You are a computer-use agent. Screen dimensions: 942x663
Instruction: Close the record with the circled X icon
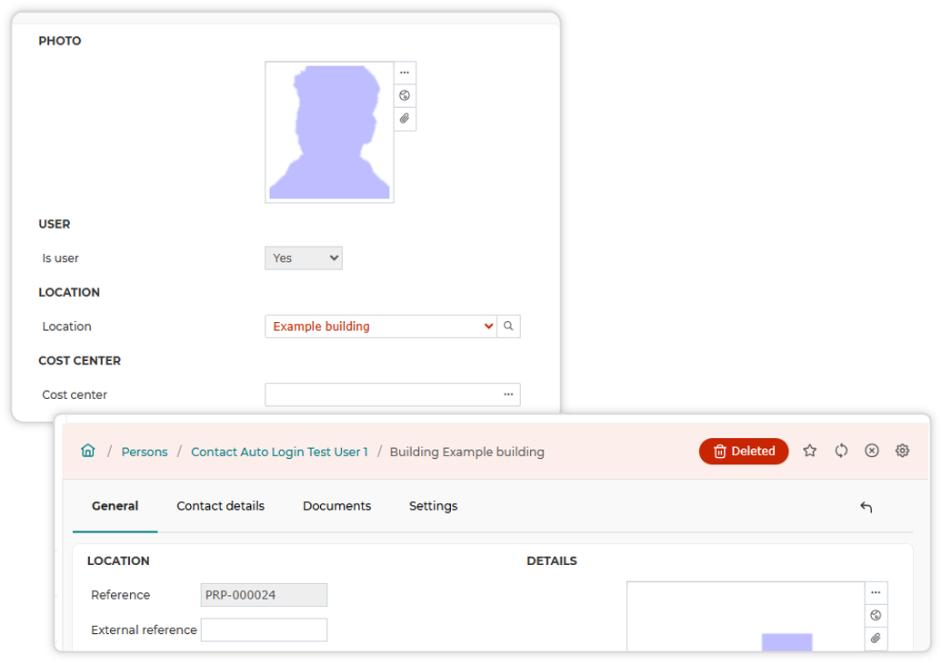coord(872,451)
